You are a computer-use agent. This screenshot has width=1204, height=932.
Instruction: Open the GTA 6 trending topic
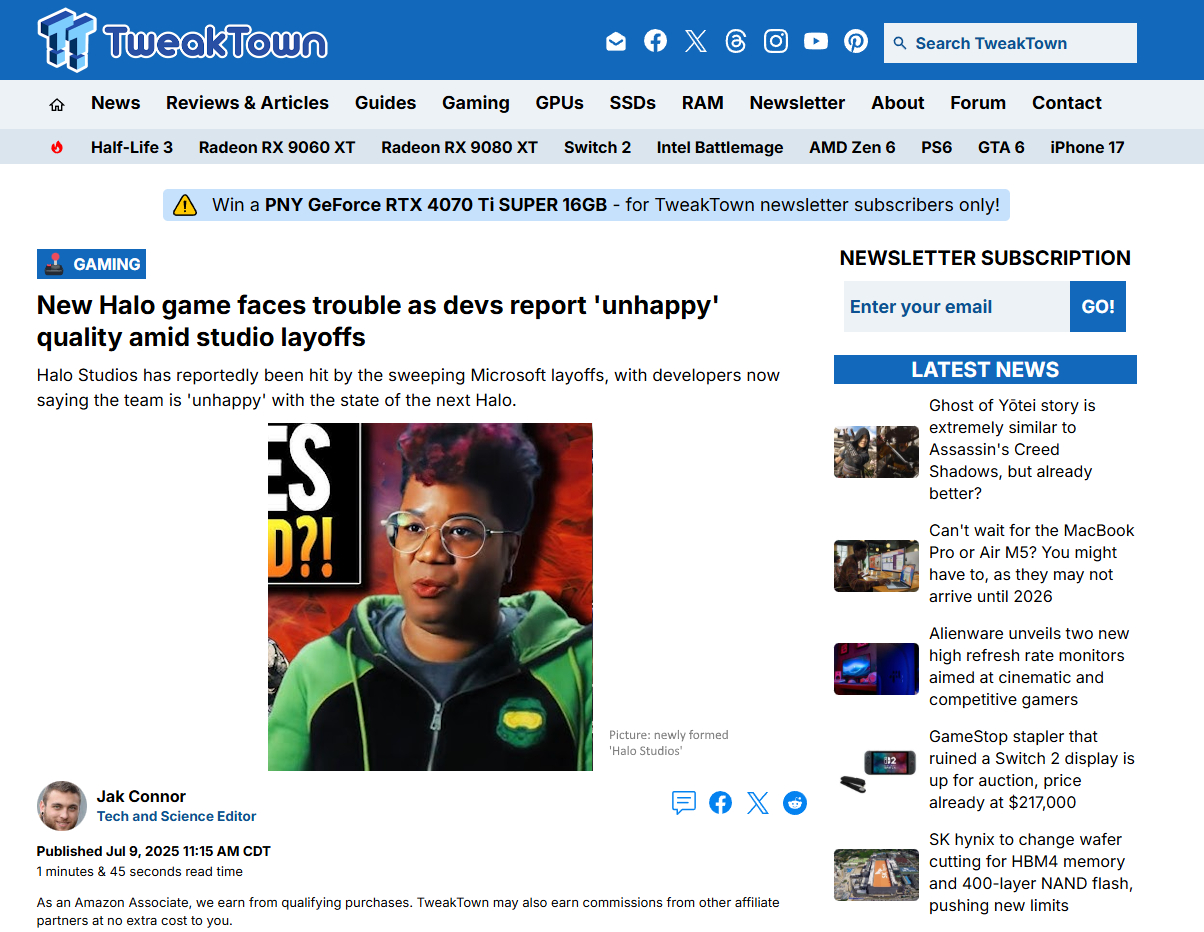(x=1001, y=147)
